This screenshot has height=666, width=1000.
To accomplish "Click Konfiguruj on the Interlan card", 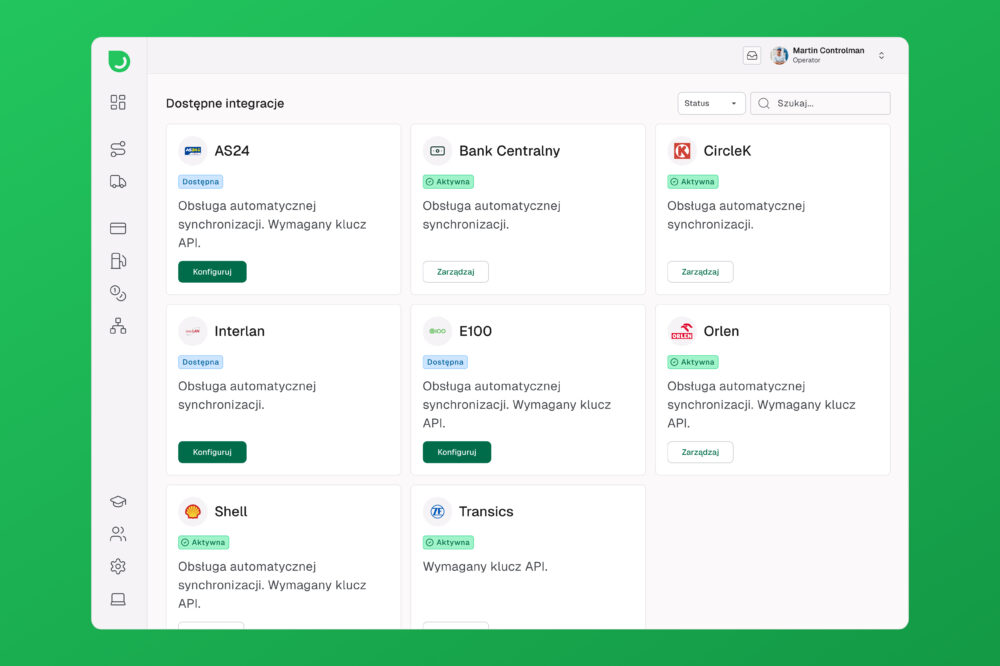I will (x=212, y=452).
